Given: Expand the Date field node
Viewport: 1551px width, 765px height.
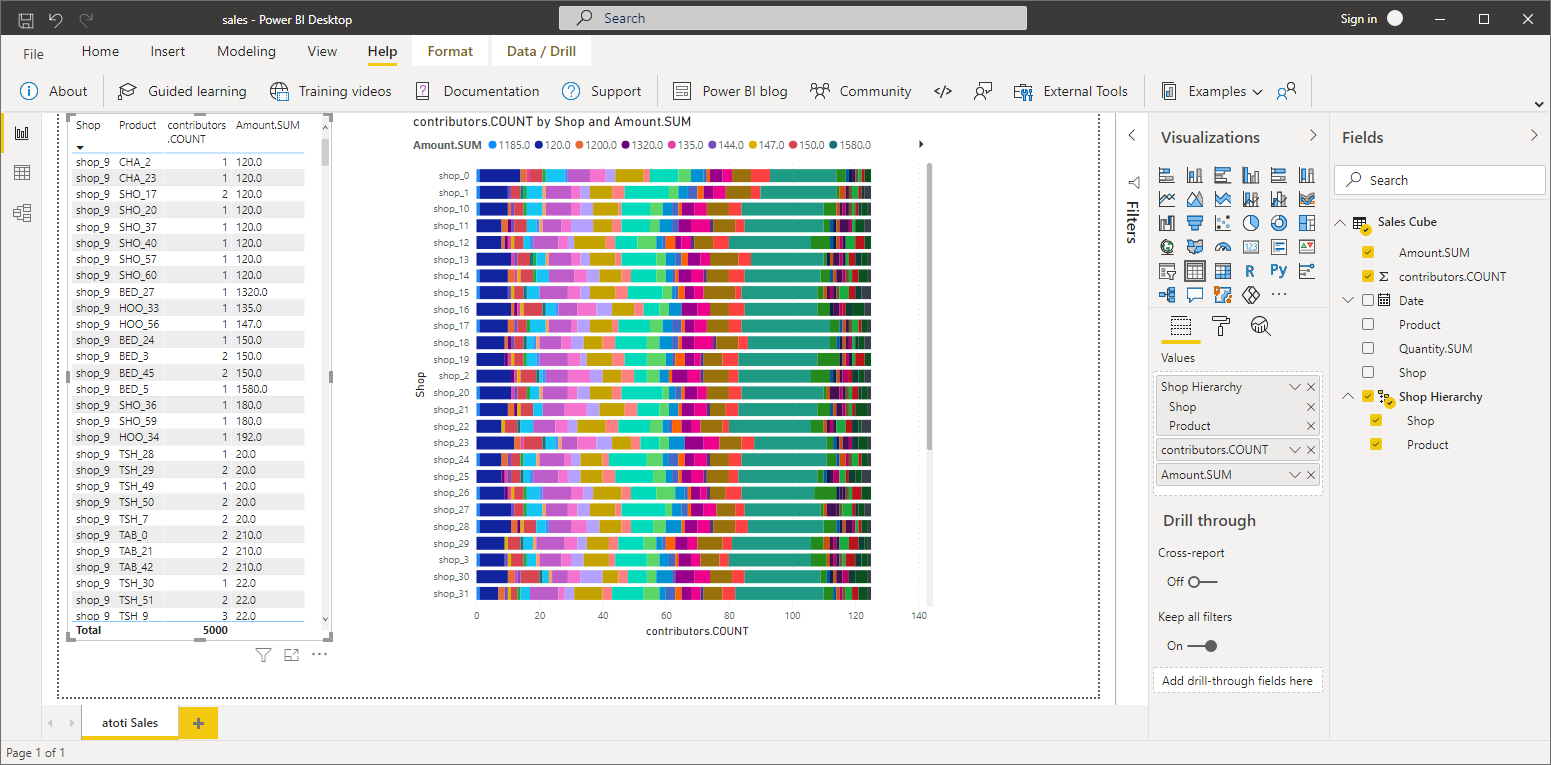Looking at the screenshot, I should (x=1348, y=299).
